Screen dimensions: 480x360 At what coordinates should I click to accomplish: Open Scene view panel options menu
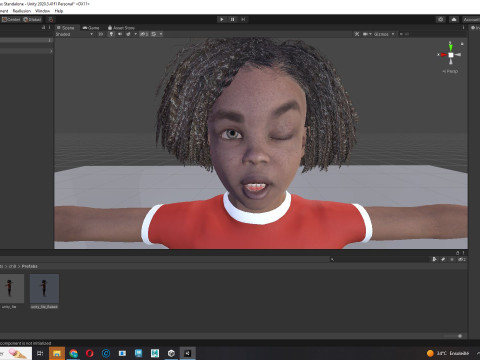click(463, 28)
